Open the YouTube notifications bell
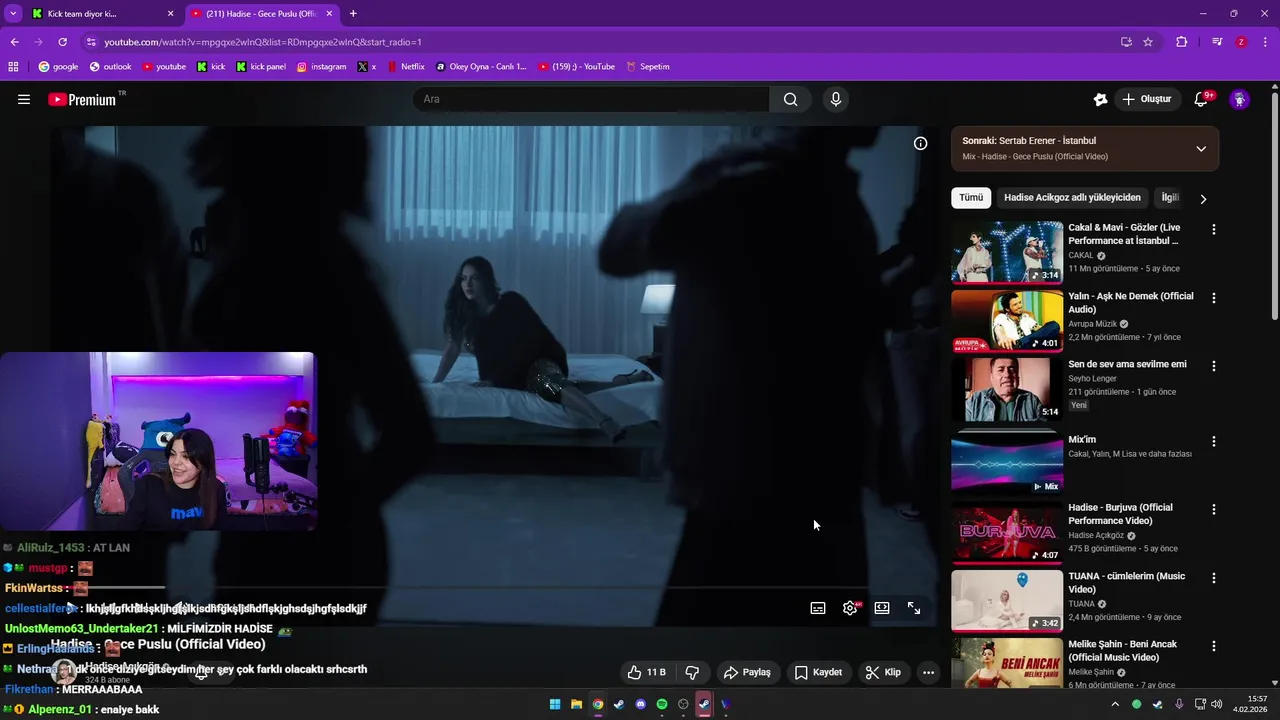The image size is (1280, 720). (1202, 99)
